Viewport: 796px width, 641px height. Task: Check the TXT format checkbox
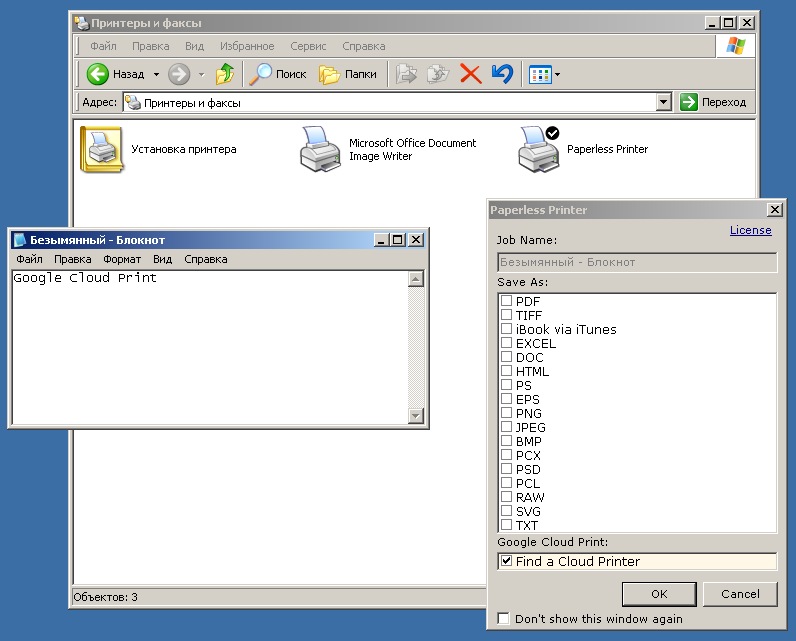pos(506,524)
